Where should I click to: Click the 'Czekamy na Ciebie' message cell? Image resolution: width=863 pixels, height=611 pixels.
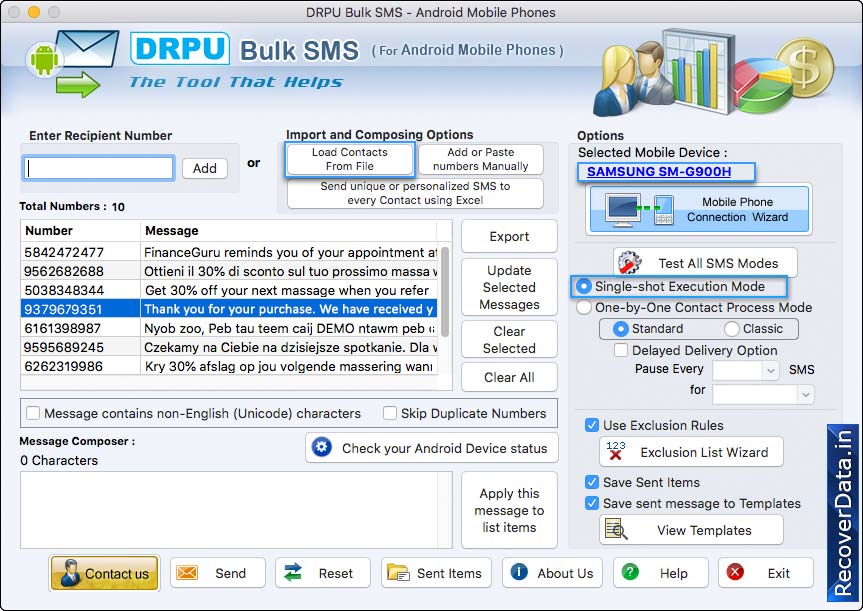pyautogui.click(x=290, y=347)
